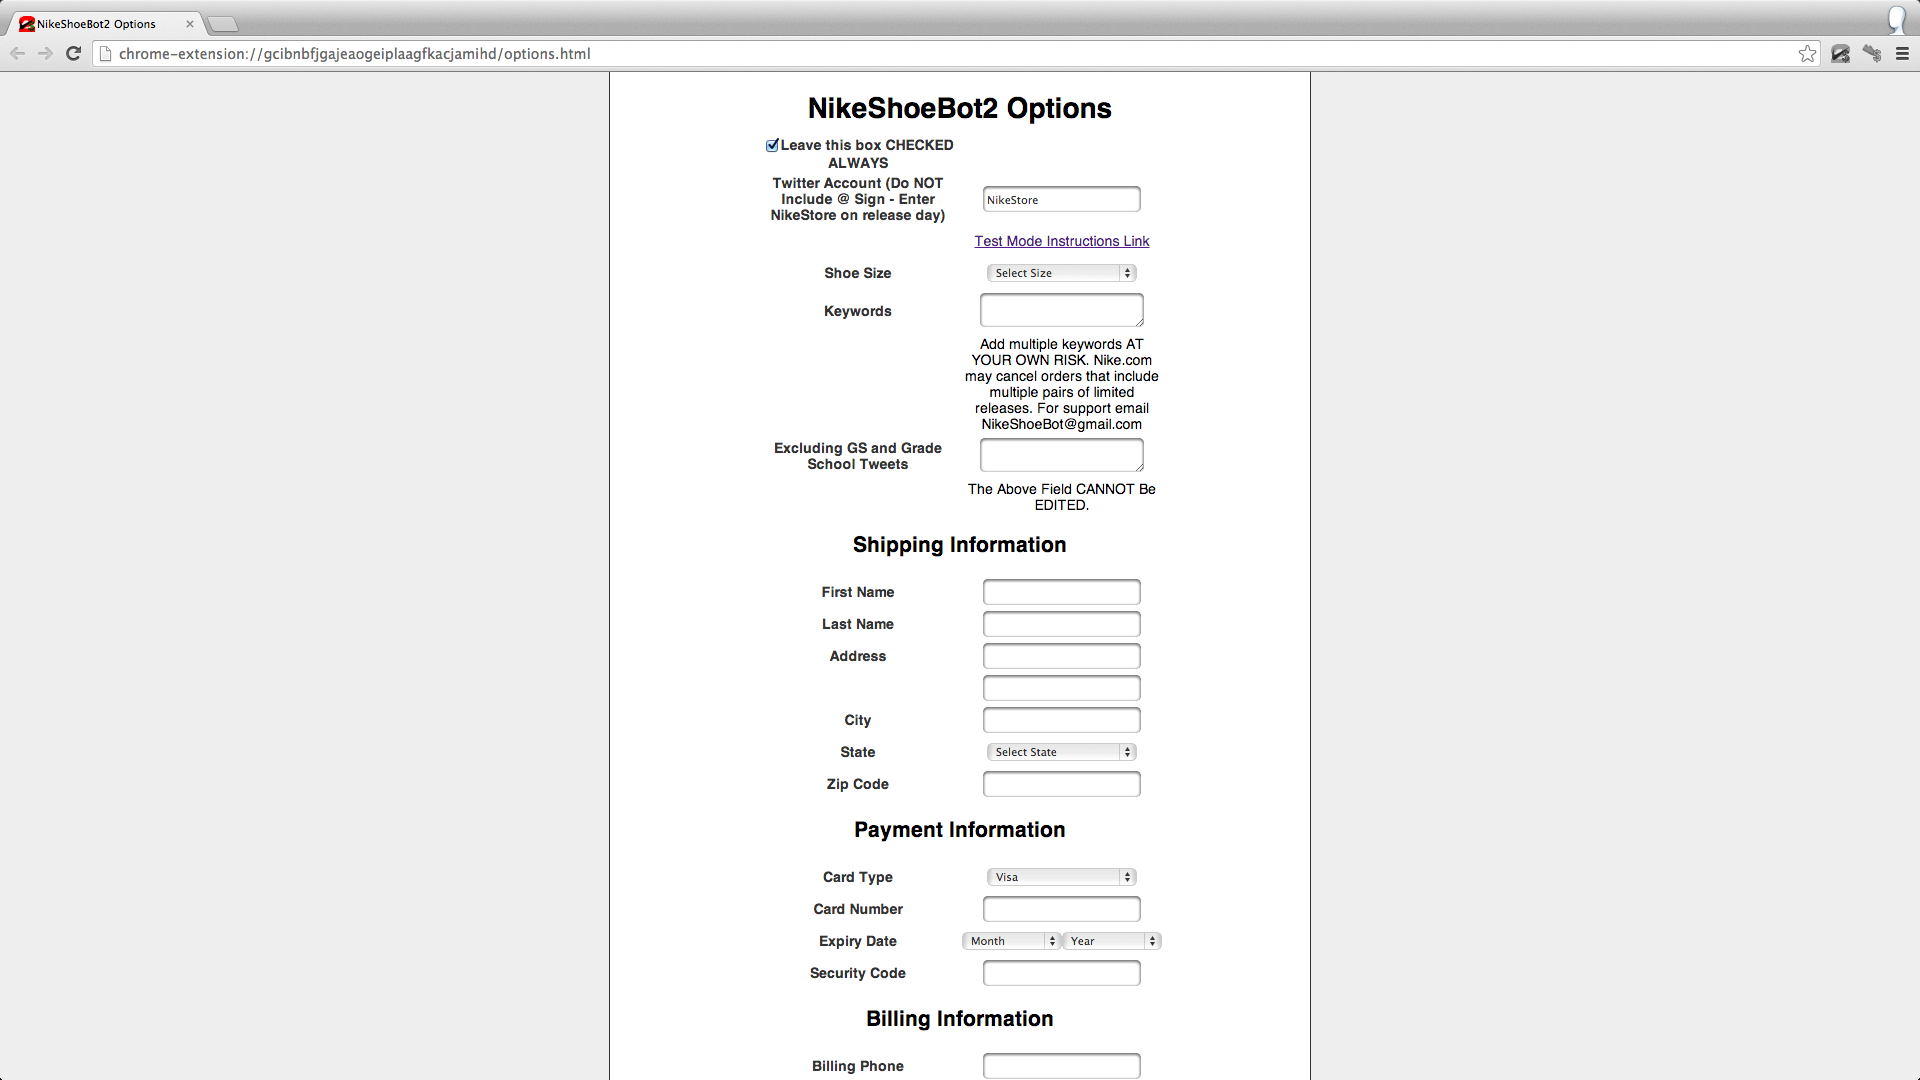Click the browser back arrow

tap(17, 54)
